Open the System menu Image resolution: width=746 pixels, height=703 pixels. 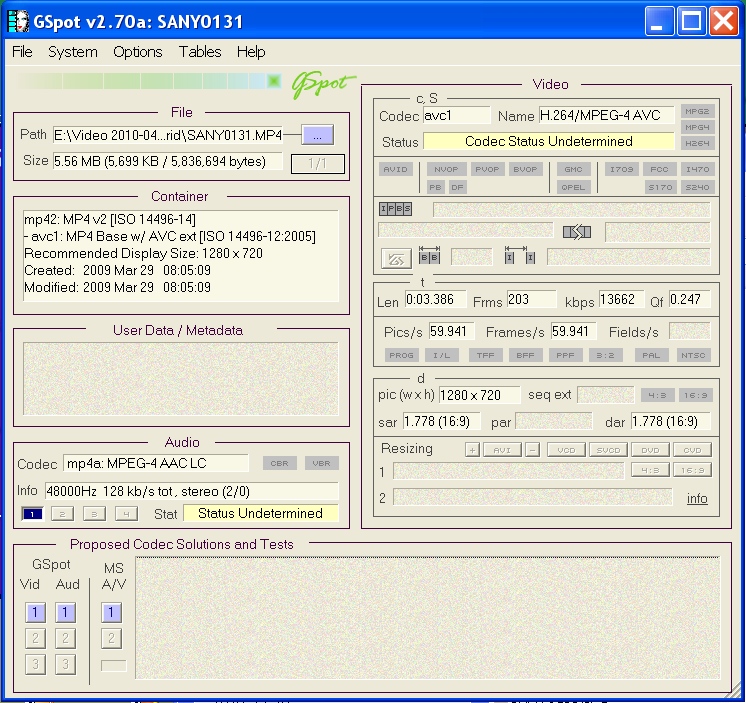coord(73,51)
